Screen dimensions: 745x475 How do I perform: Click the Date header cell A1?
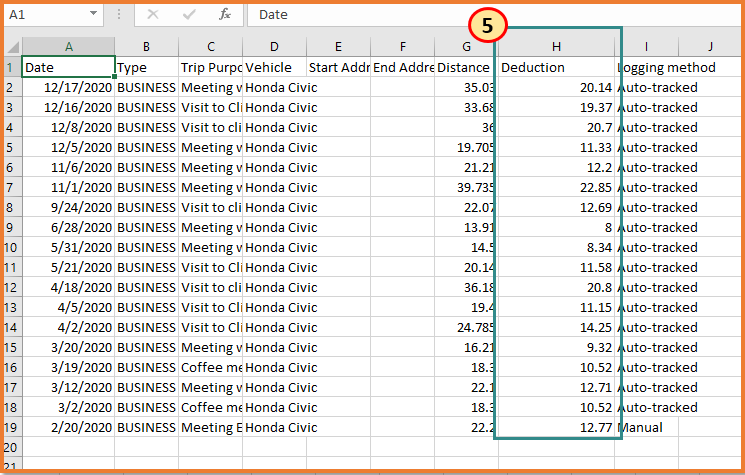[x=68, y=67]
